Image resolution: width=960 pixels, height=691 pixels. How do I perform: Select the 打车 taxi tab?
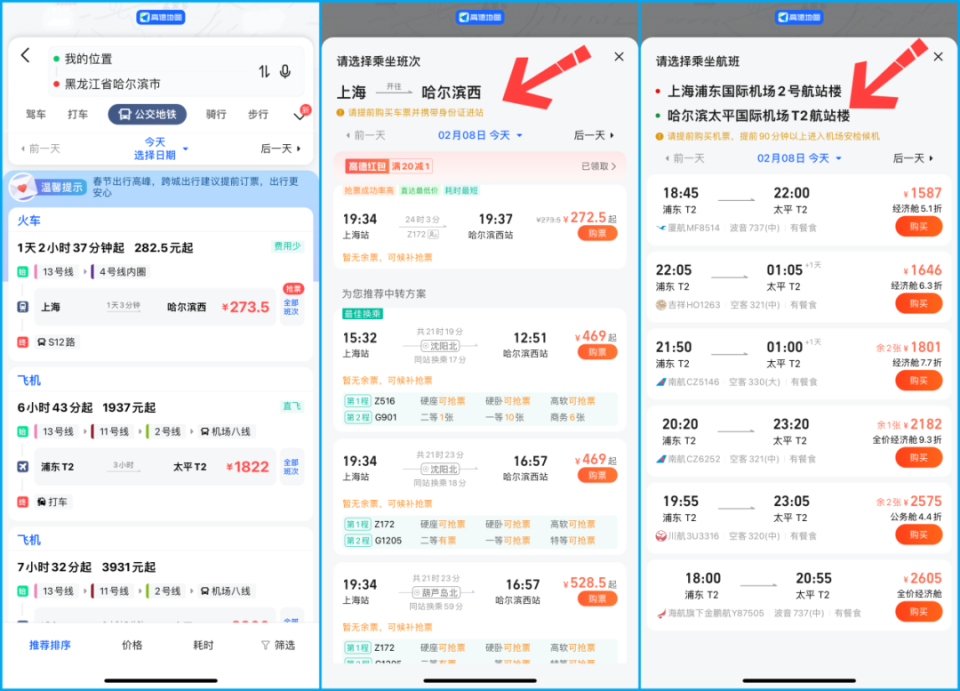click(x=77, y=114)
